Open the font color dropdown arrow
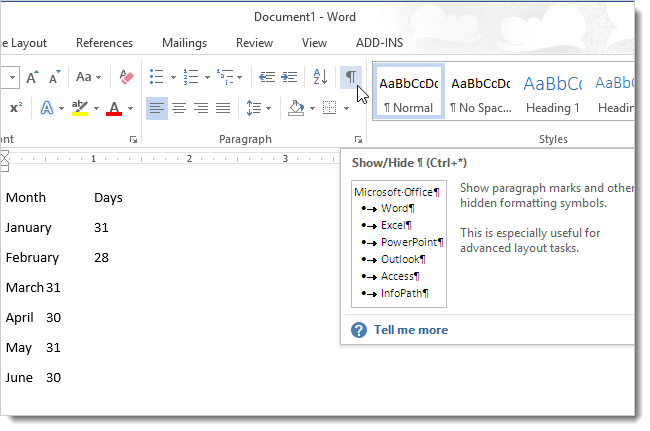The height and width of the screenshot is (431, 650). pyautogui.click(x=130, y=109)
